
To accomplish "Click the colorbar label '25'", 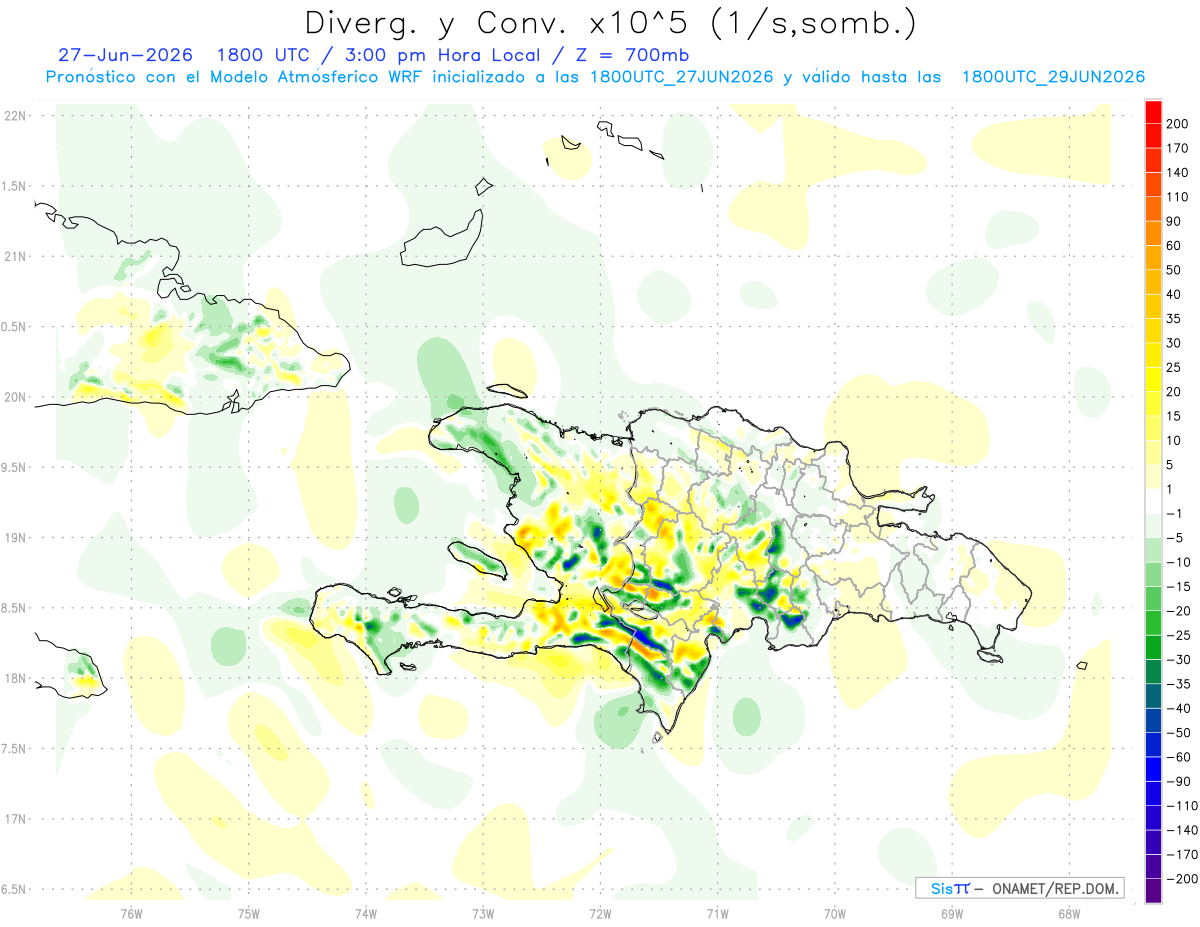I will click(x=1175, y=368).
